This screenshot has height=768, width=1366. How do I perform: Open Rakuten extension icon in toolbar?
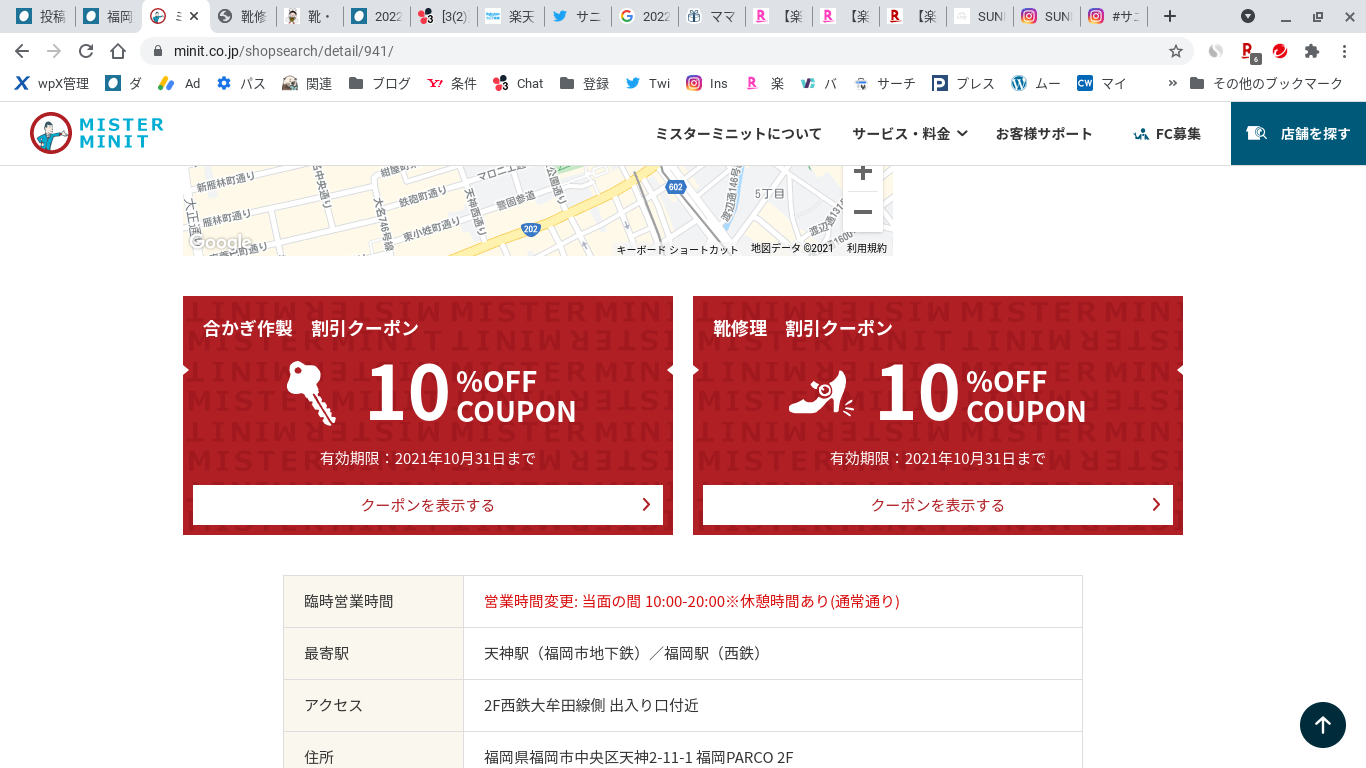coord(1248,51)
